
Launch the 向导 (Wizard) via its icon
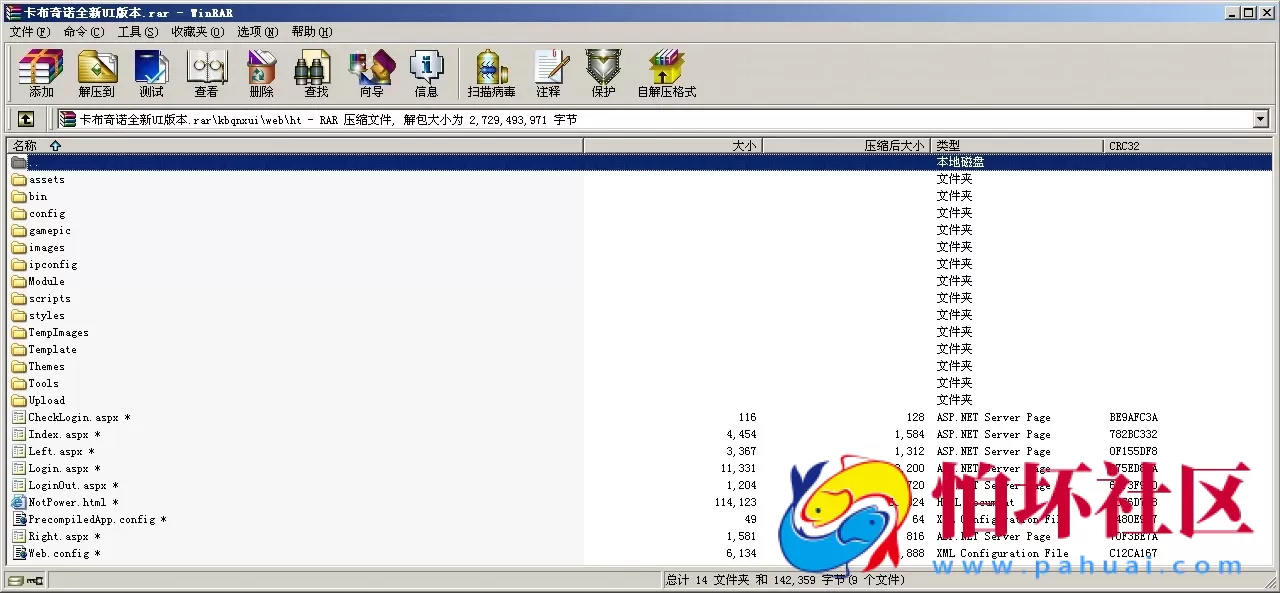[371, 70]
